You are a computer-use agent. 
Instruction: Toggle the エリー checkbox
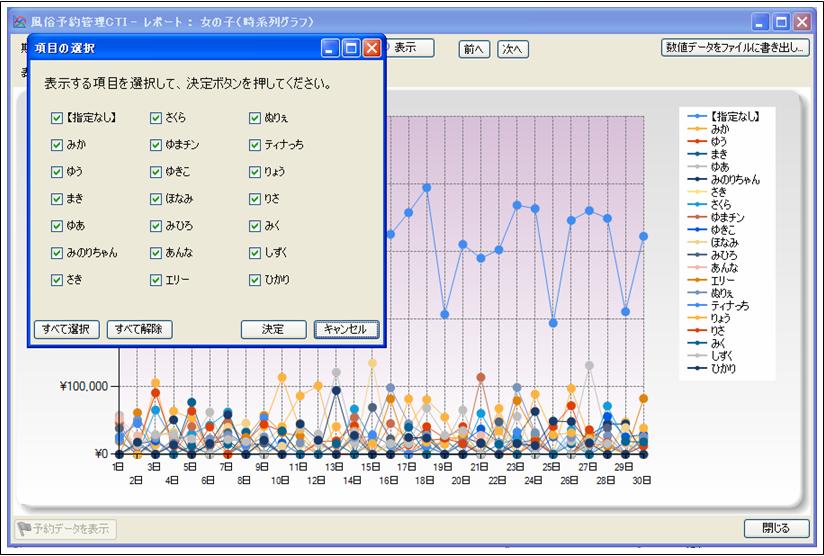pos(156,280)
